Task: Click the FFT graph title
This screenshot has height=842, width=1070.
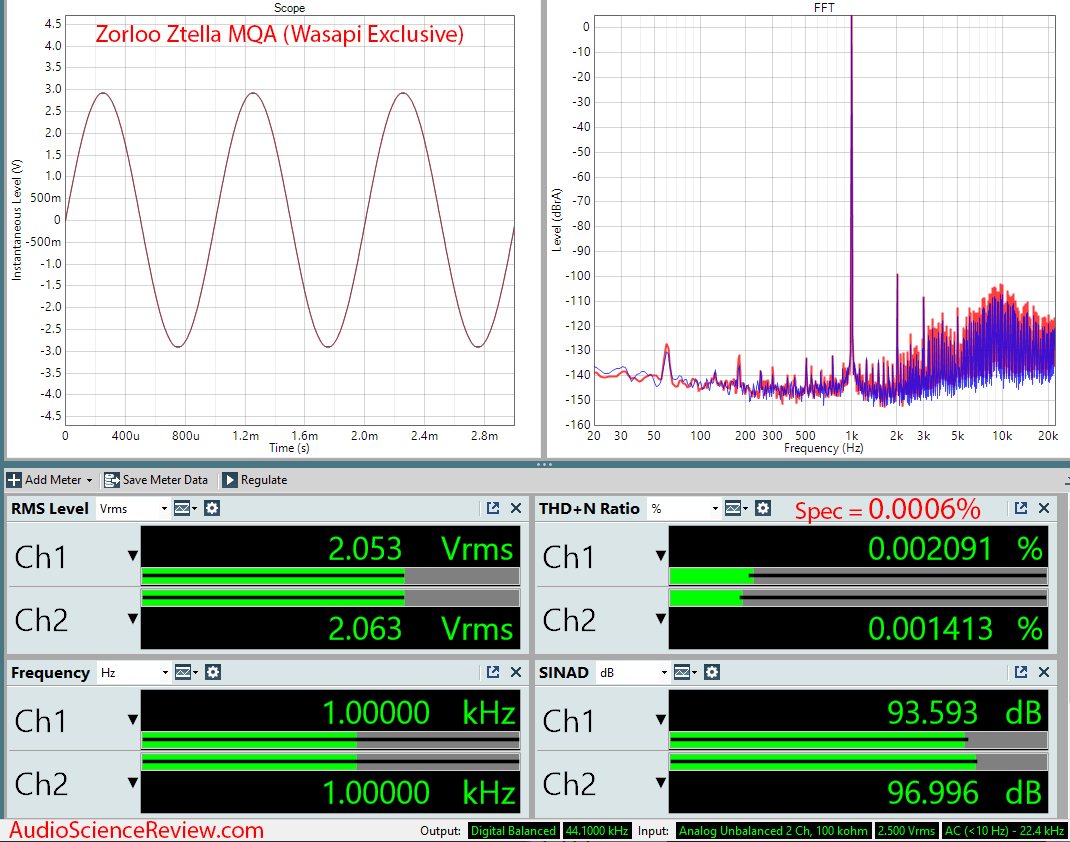Action: point(824,8)
